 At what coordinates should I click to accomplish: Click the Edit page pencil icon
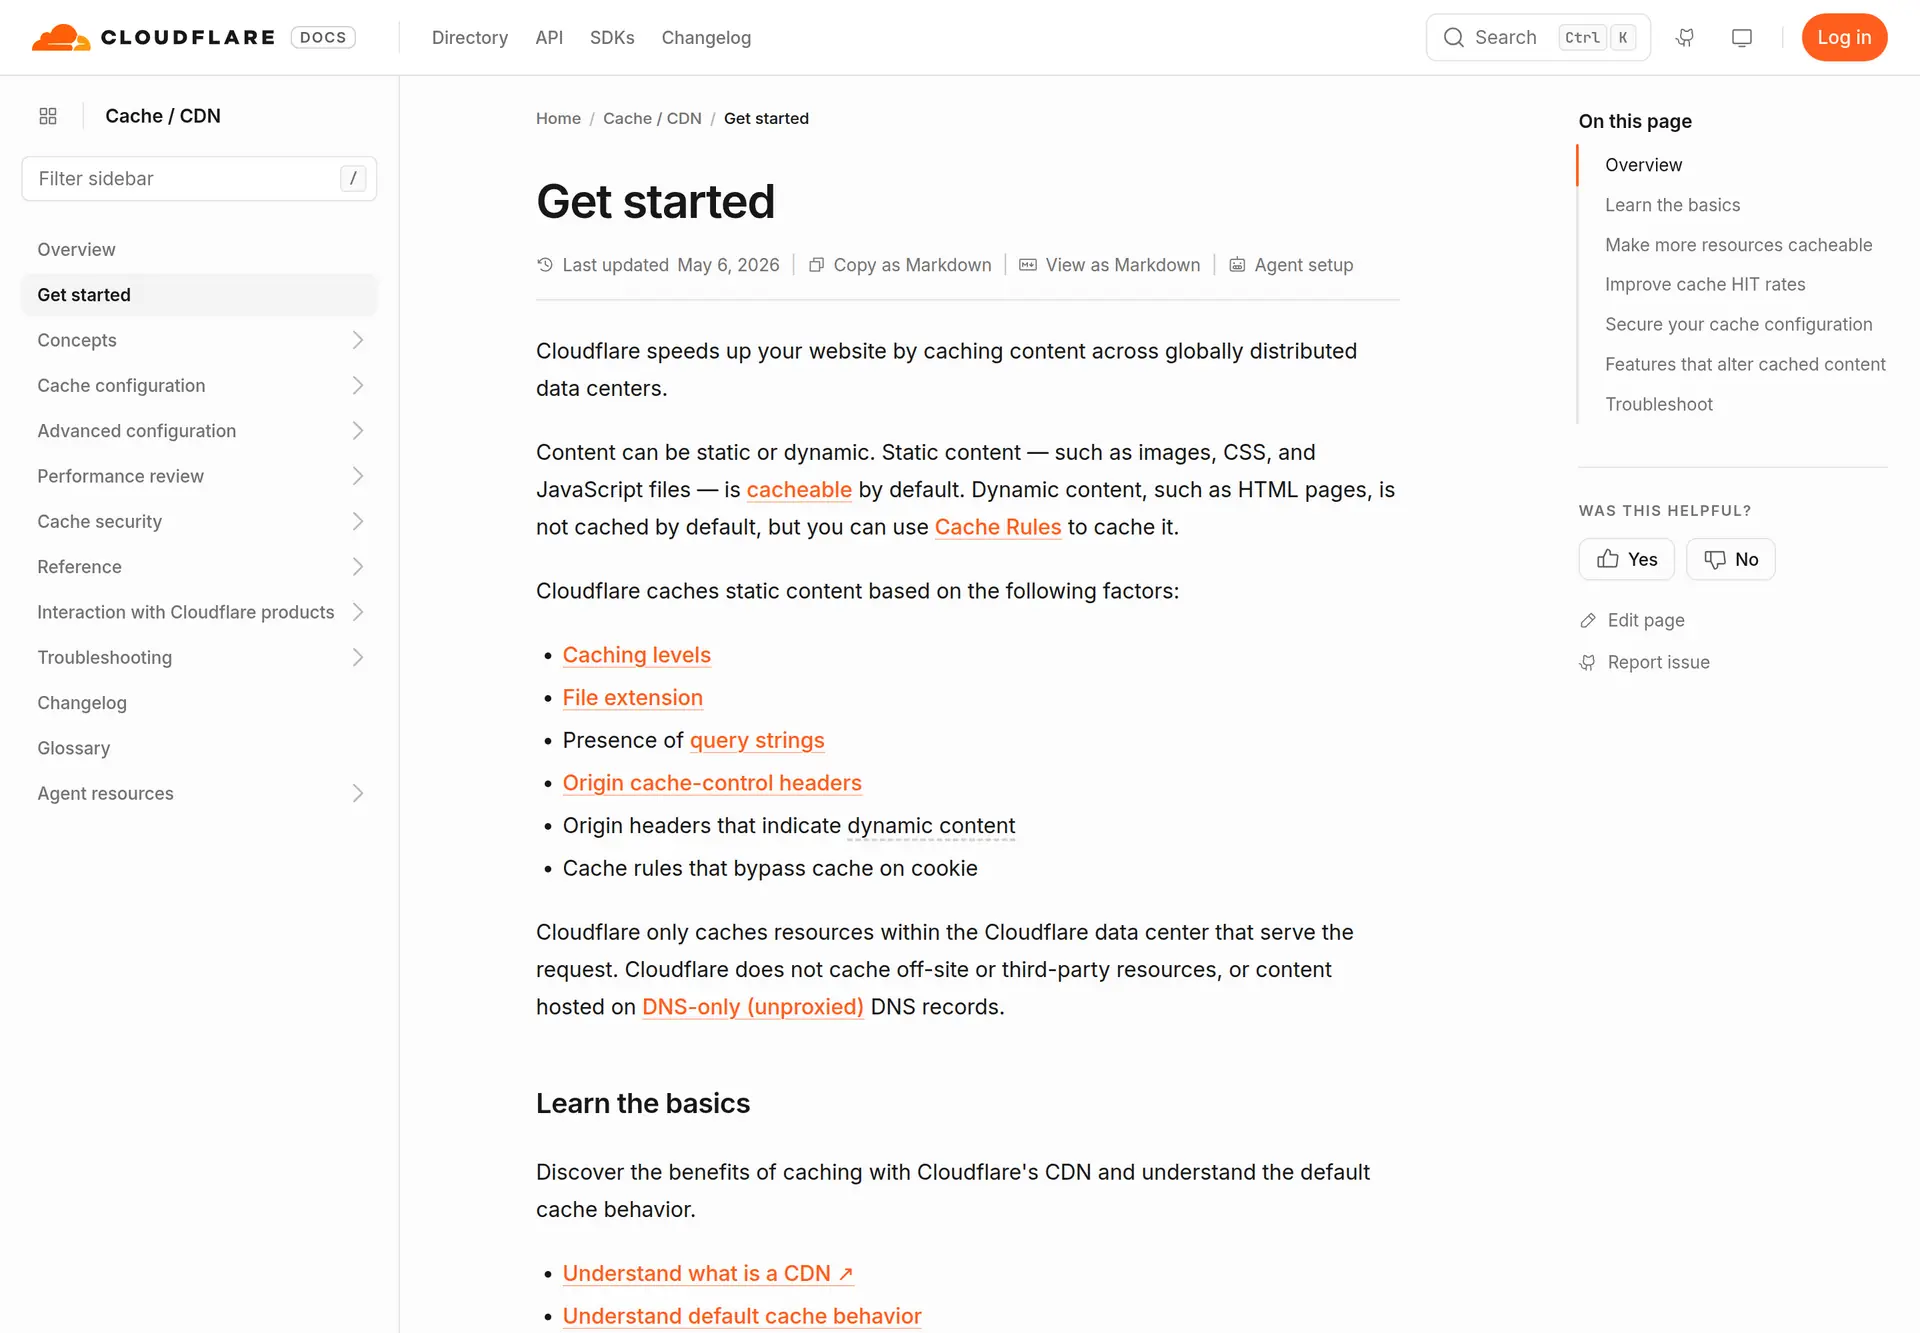tap(1588, 621)
